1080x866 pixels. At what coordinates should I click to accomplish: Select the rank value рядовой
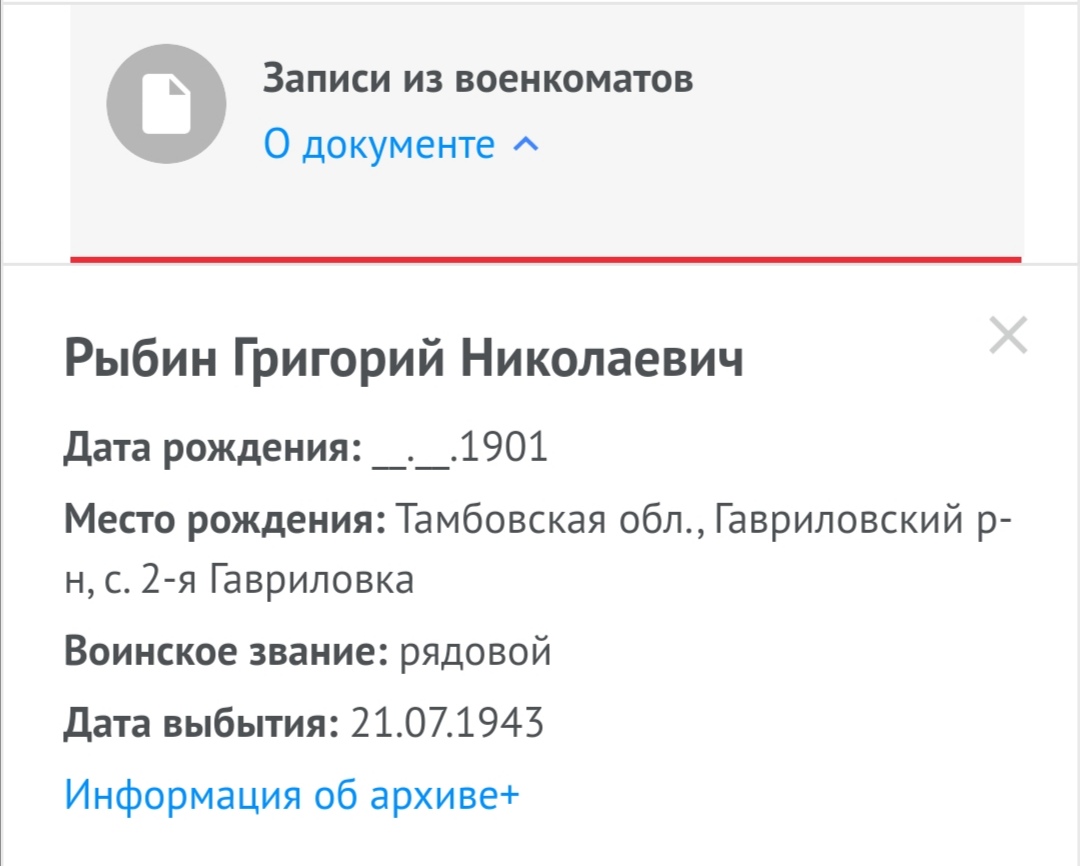(x=475, y=652)
